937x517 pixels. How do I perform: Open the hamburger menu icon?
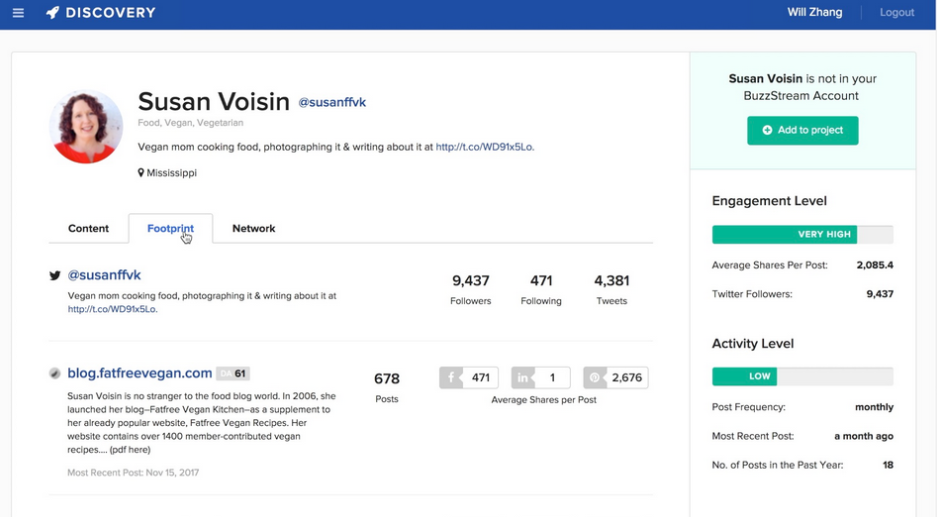[19, 13]
